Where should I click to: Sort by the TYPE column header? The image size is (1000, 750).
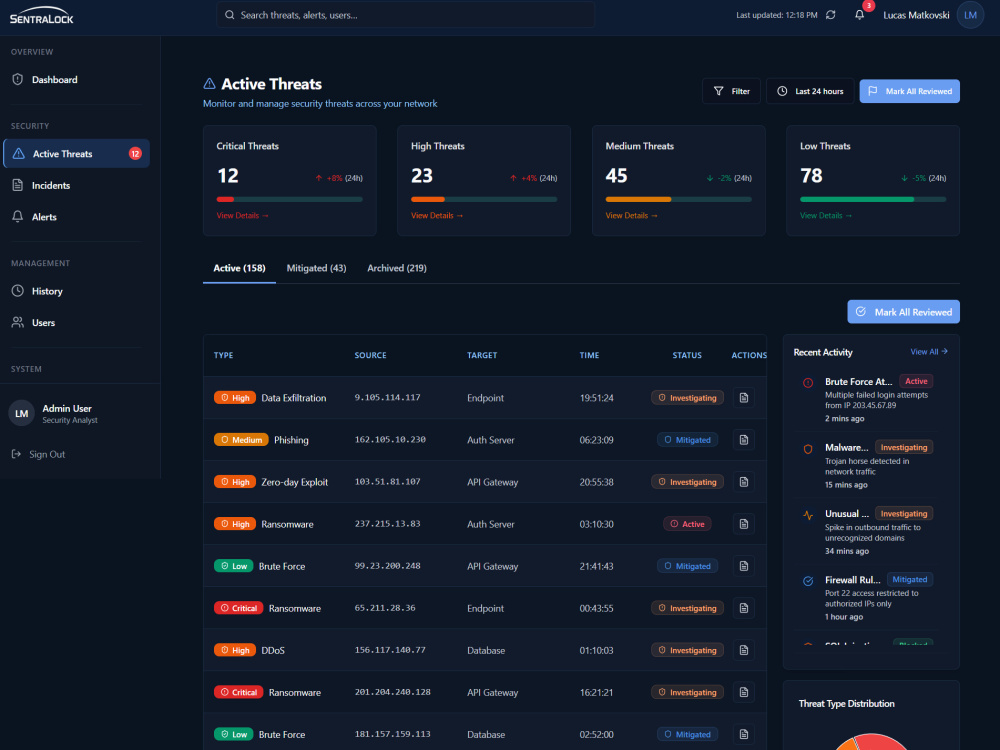(223, 355)
